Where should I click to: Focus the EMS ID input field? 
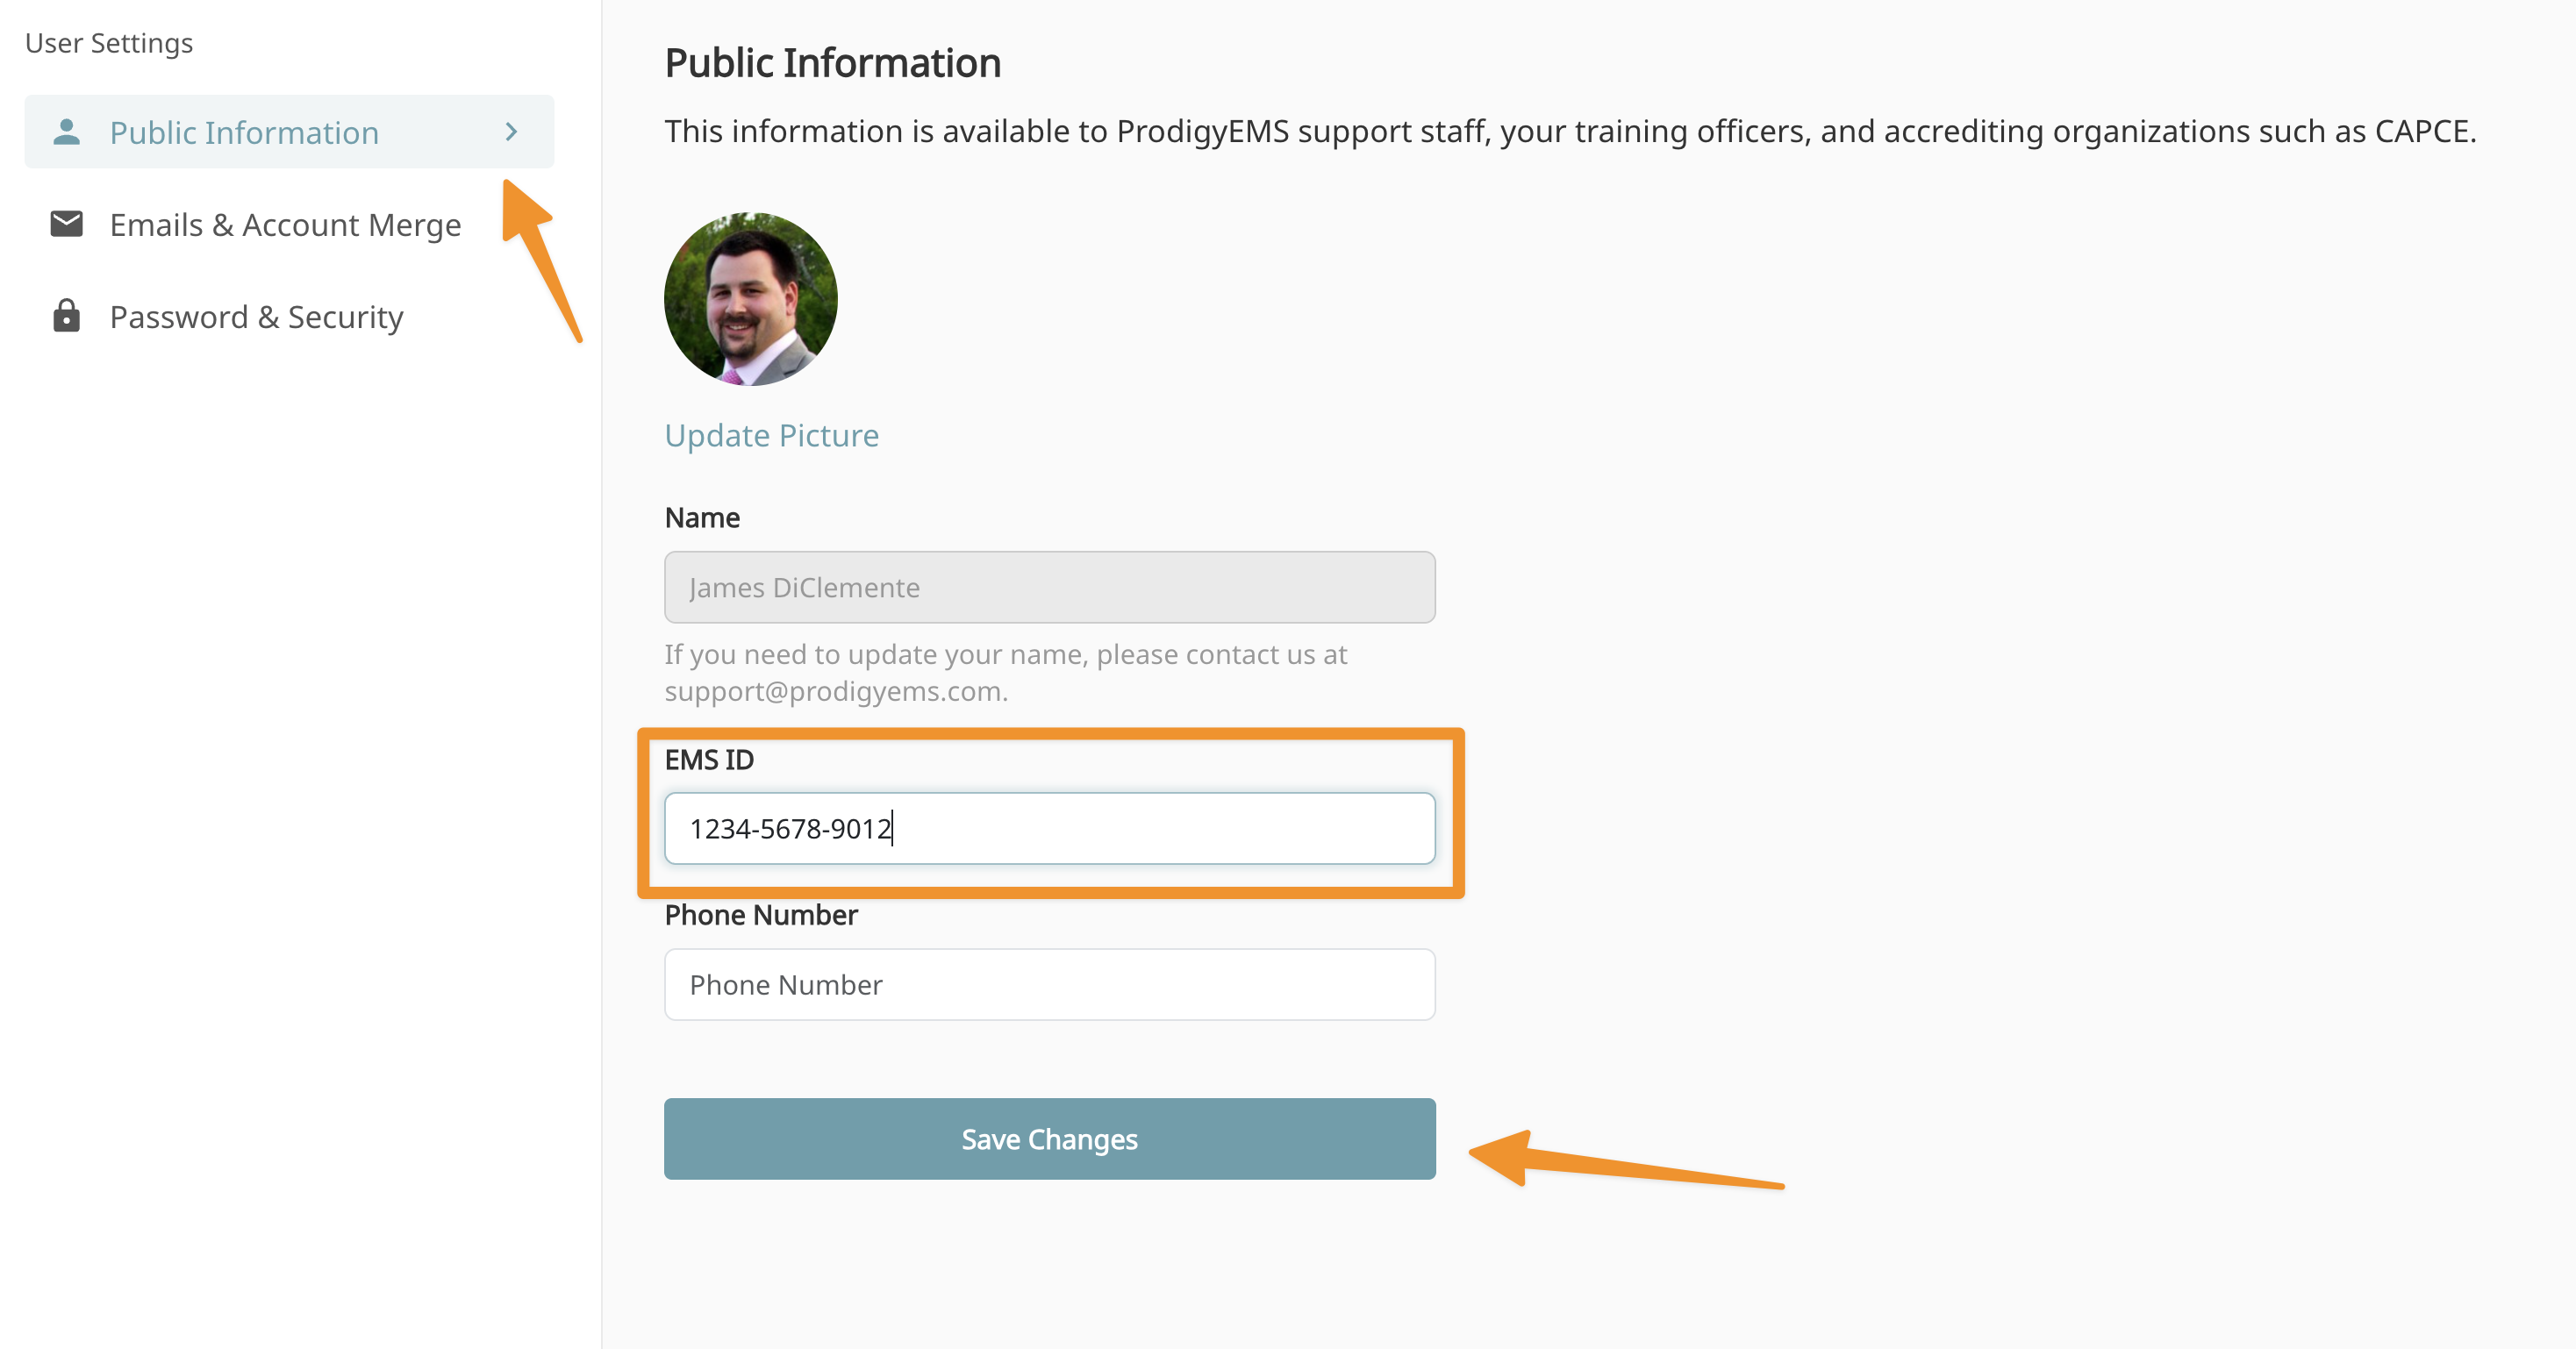(x=1049, y=829)
